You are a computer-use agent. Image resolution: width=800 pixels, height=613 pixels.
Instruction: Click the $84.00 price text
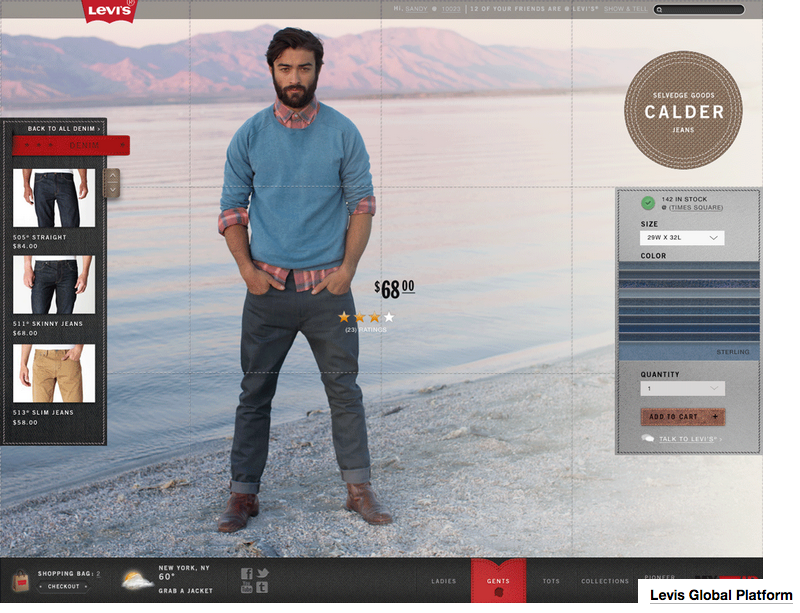click(x=25, y=246)
